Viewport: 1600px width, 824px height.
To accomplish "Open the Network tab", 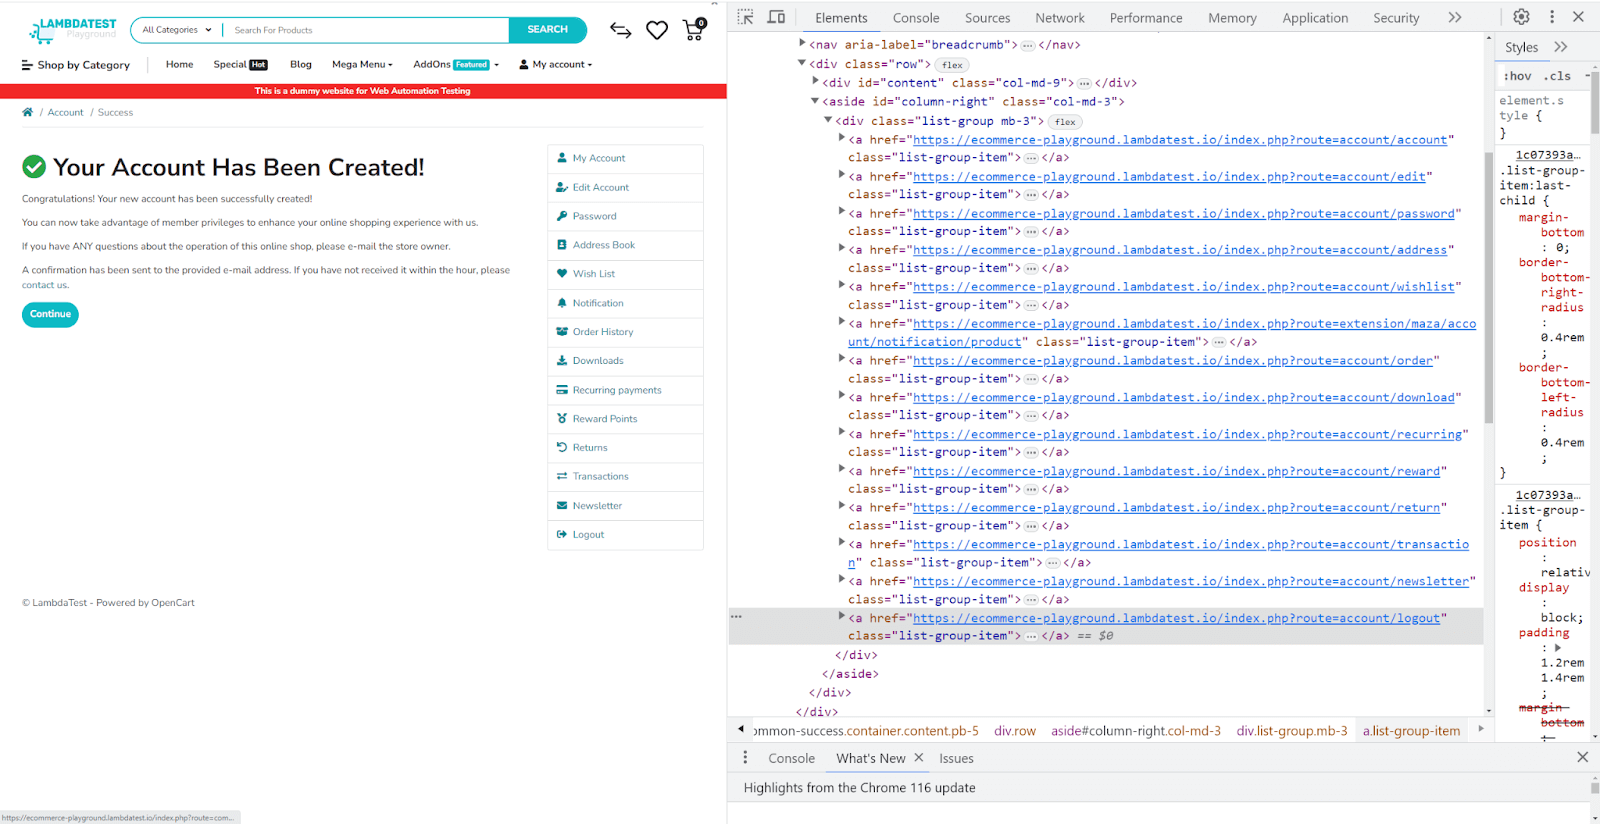I will 1060,18.
